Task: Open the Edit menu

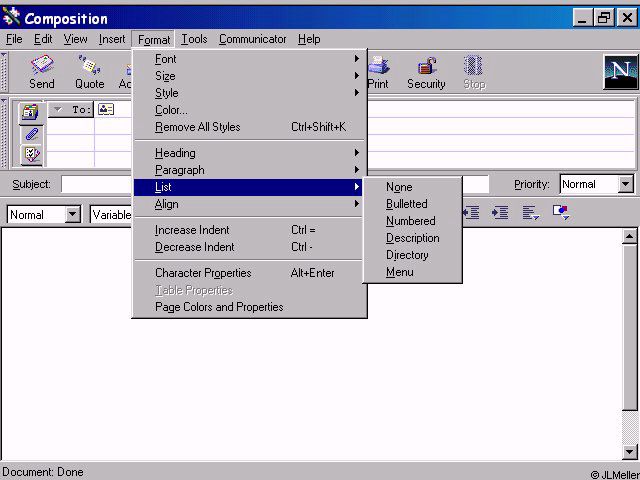Action: tap(43, 39)
